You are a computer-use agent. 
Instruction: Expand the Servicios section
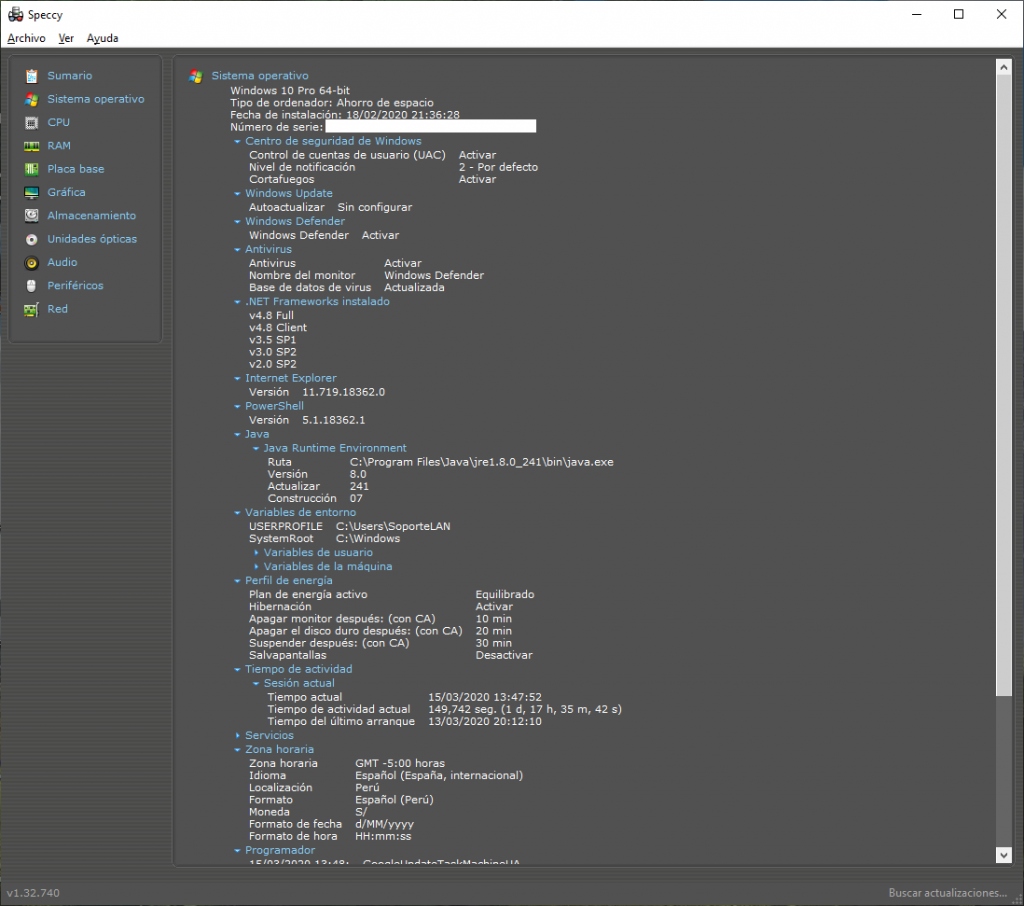238,735
